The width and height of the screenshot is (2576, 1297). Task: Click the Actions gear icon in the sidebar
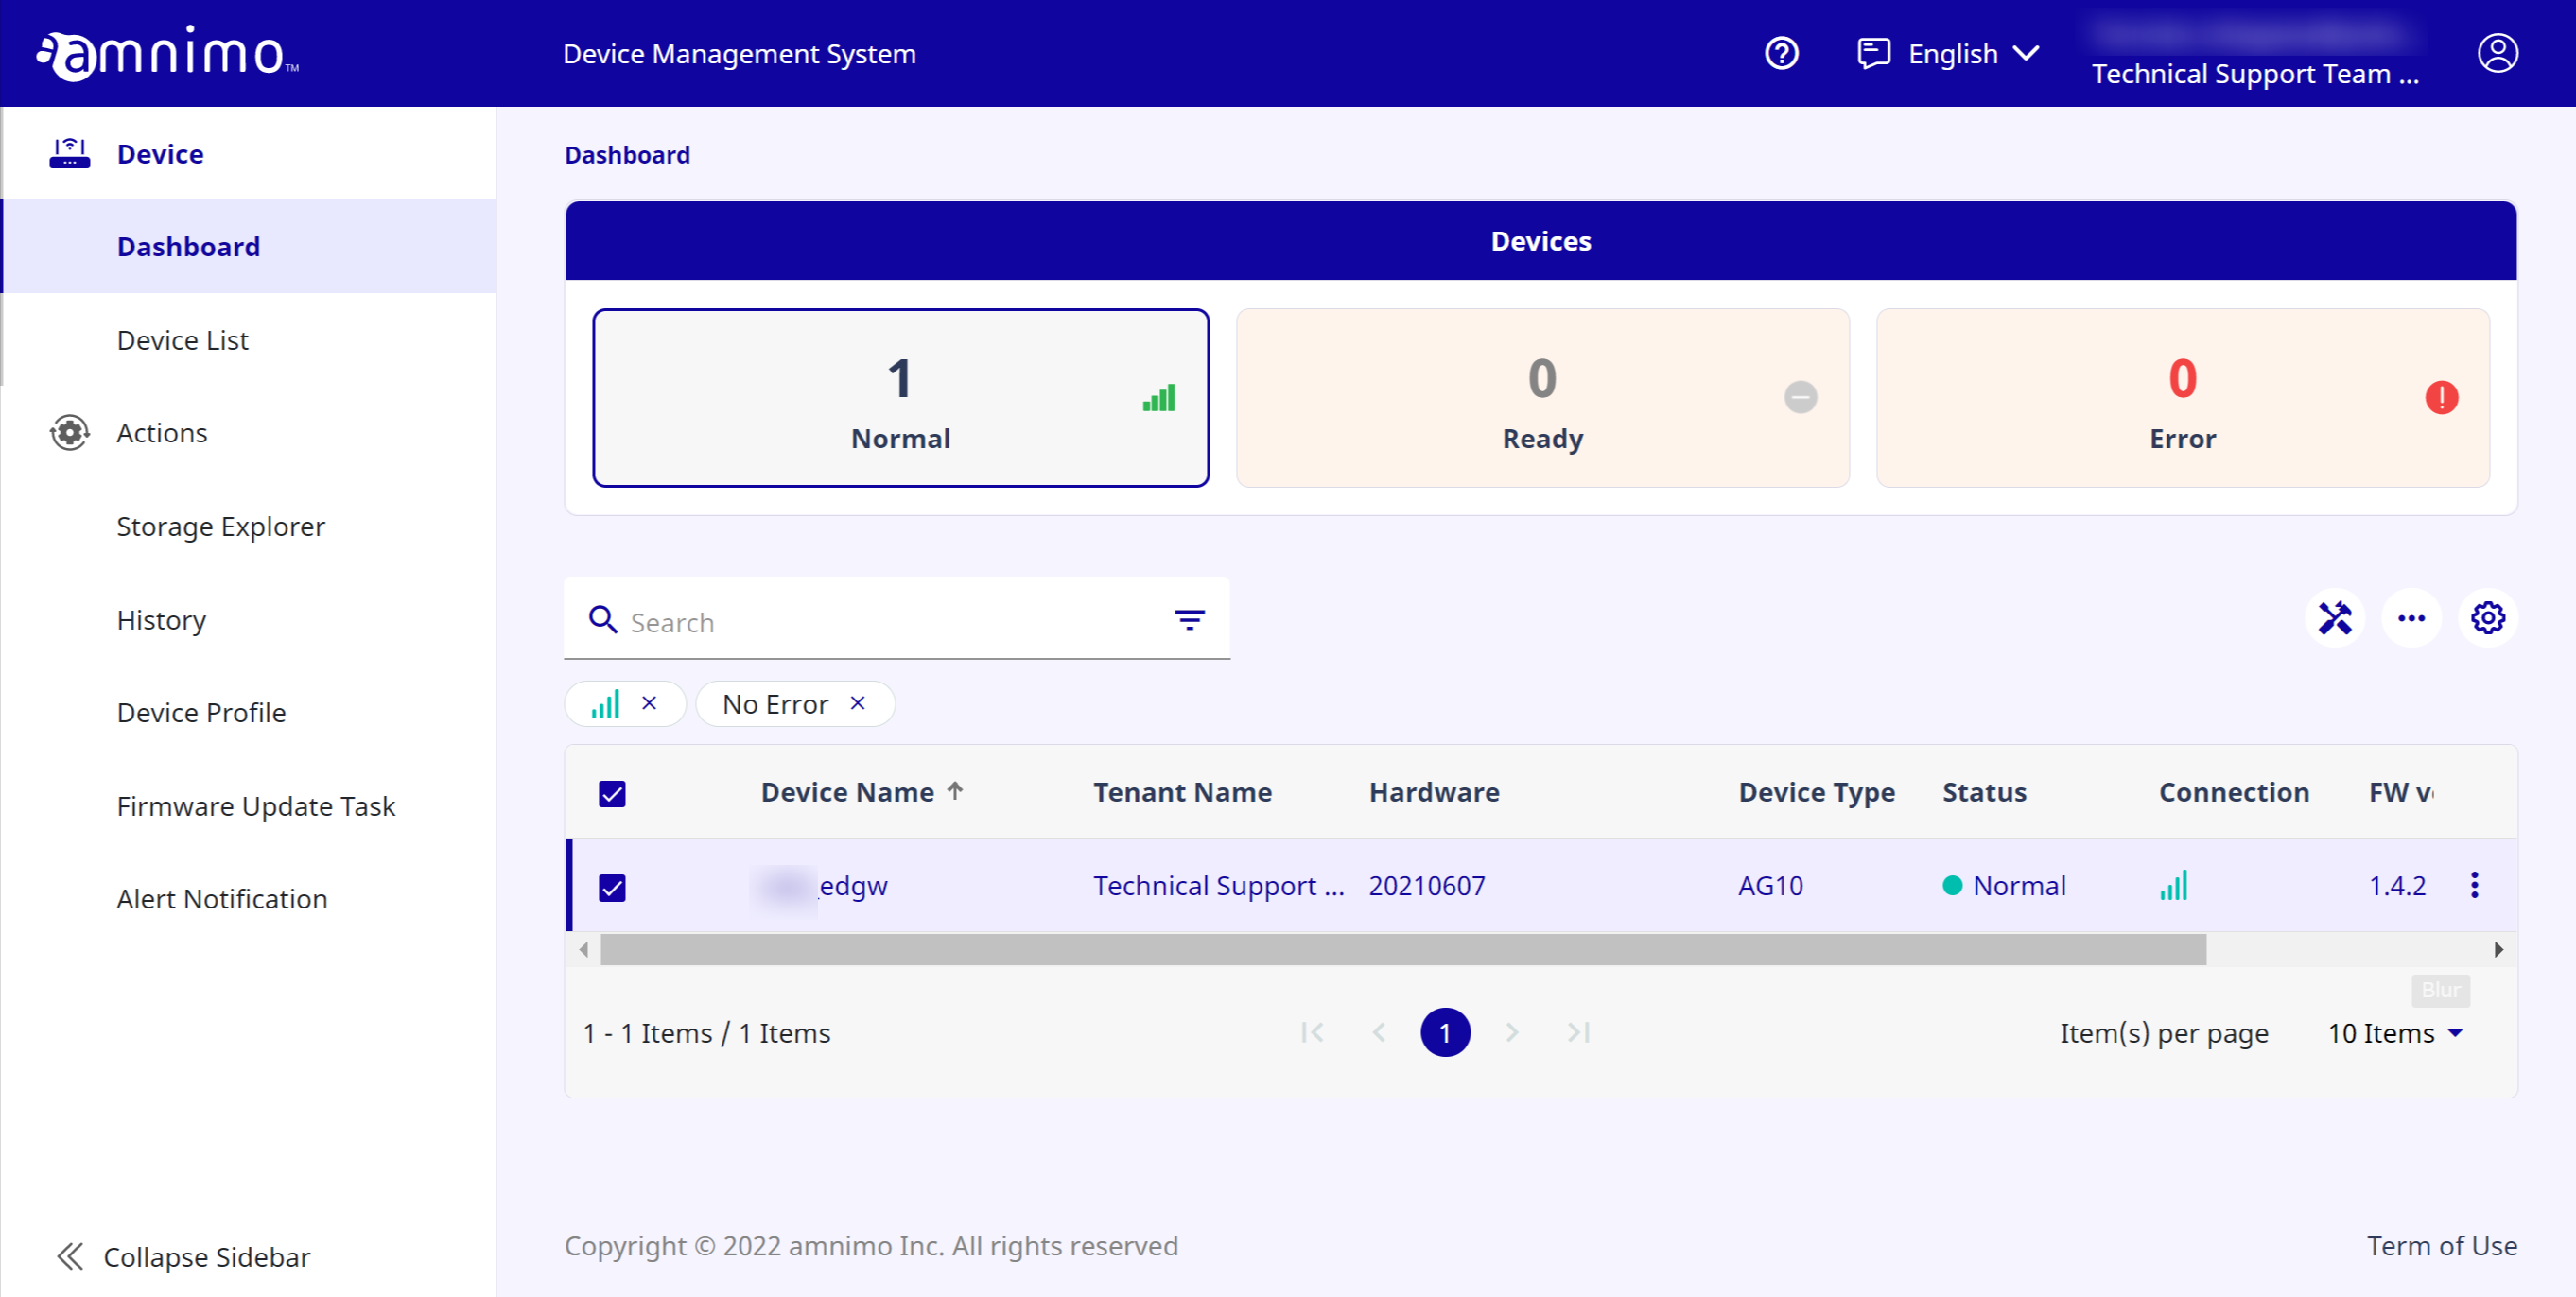click(x=69, y=432)
